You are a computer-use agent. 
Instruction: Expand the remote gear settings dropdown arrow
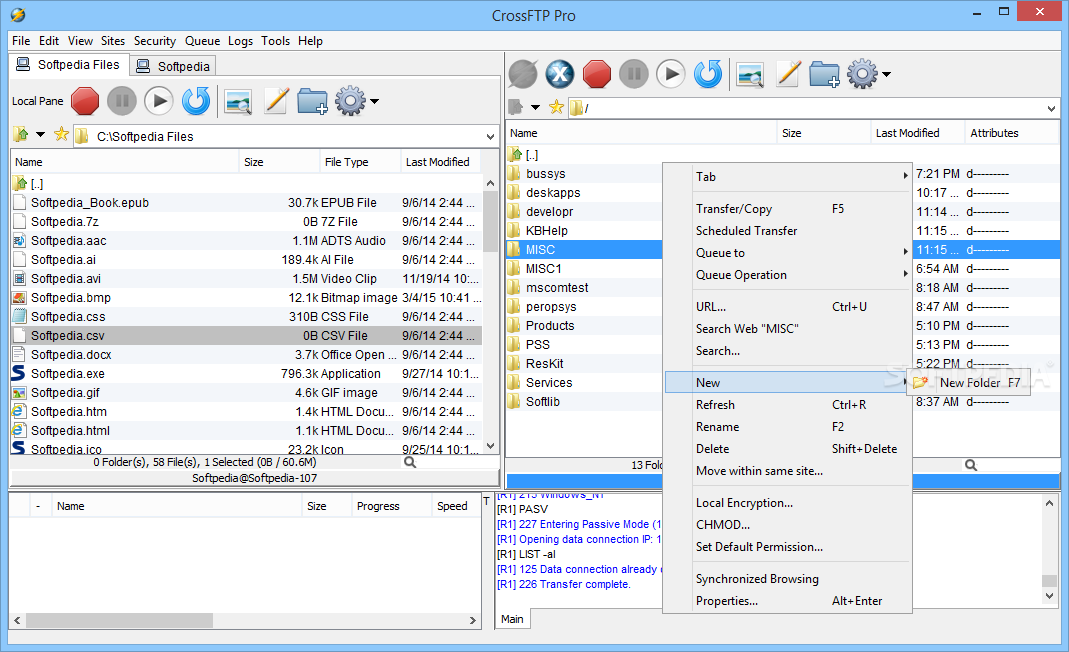886,74
